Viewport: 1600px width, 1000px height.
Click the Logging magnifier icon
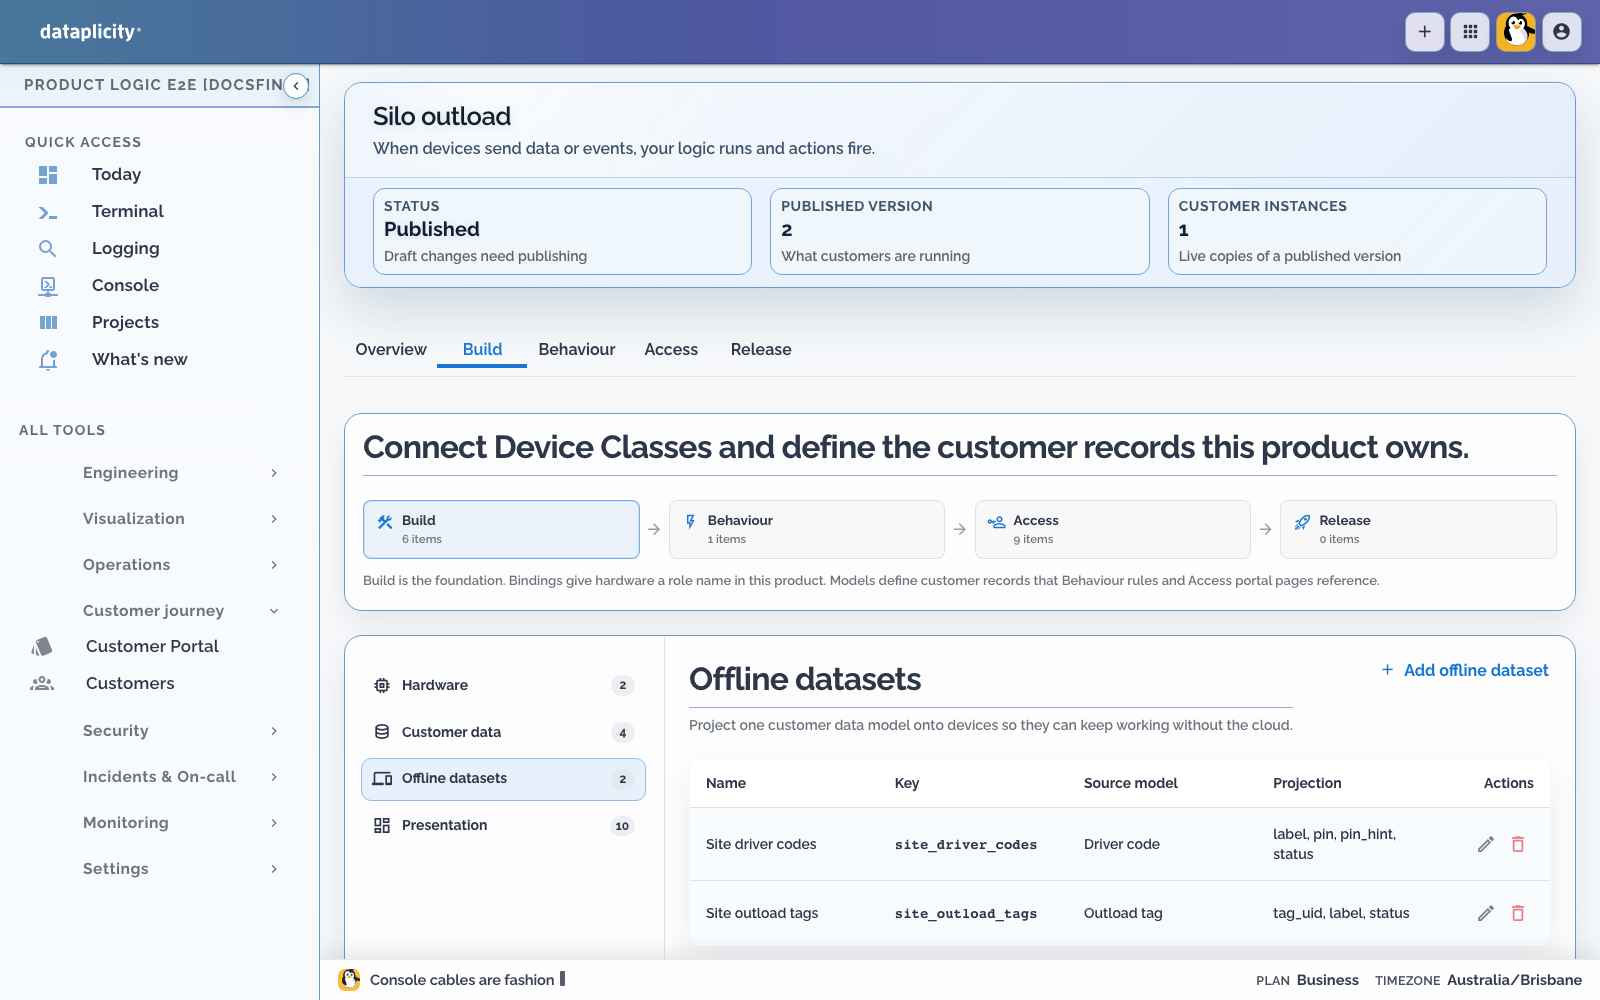(x=48, y=249)
